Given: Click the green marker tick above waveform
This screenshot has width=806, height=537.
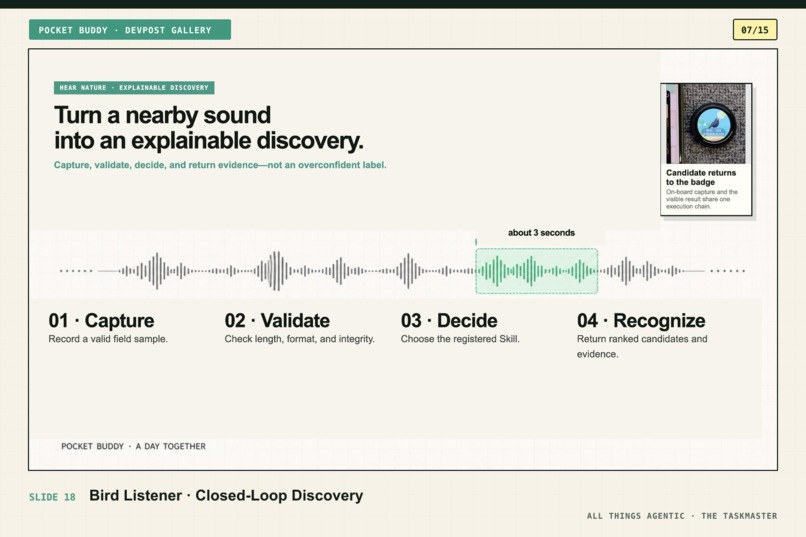Looking at the screenshot, I should [476, 242].
